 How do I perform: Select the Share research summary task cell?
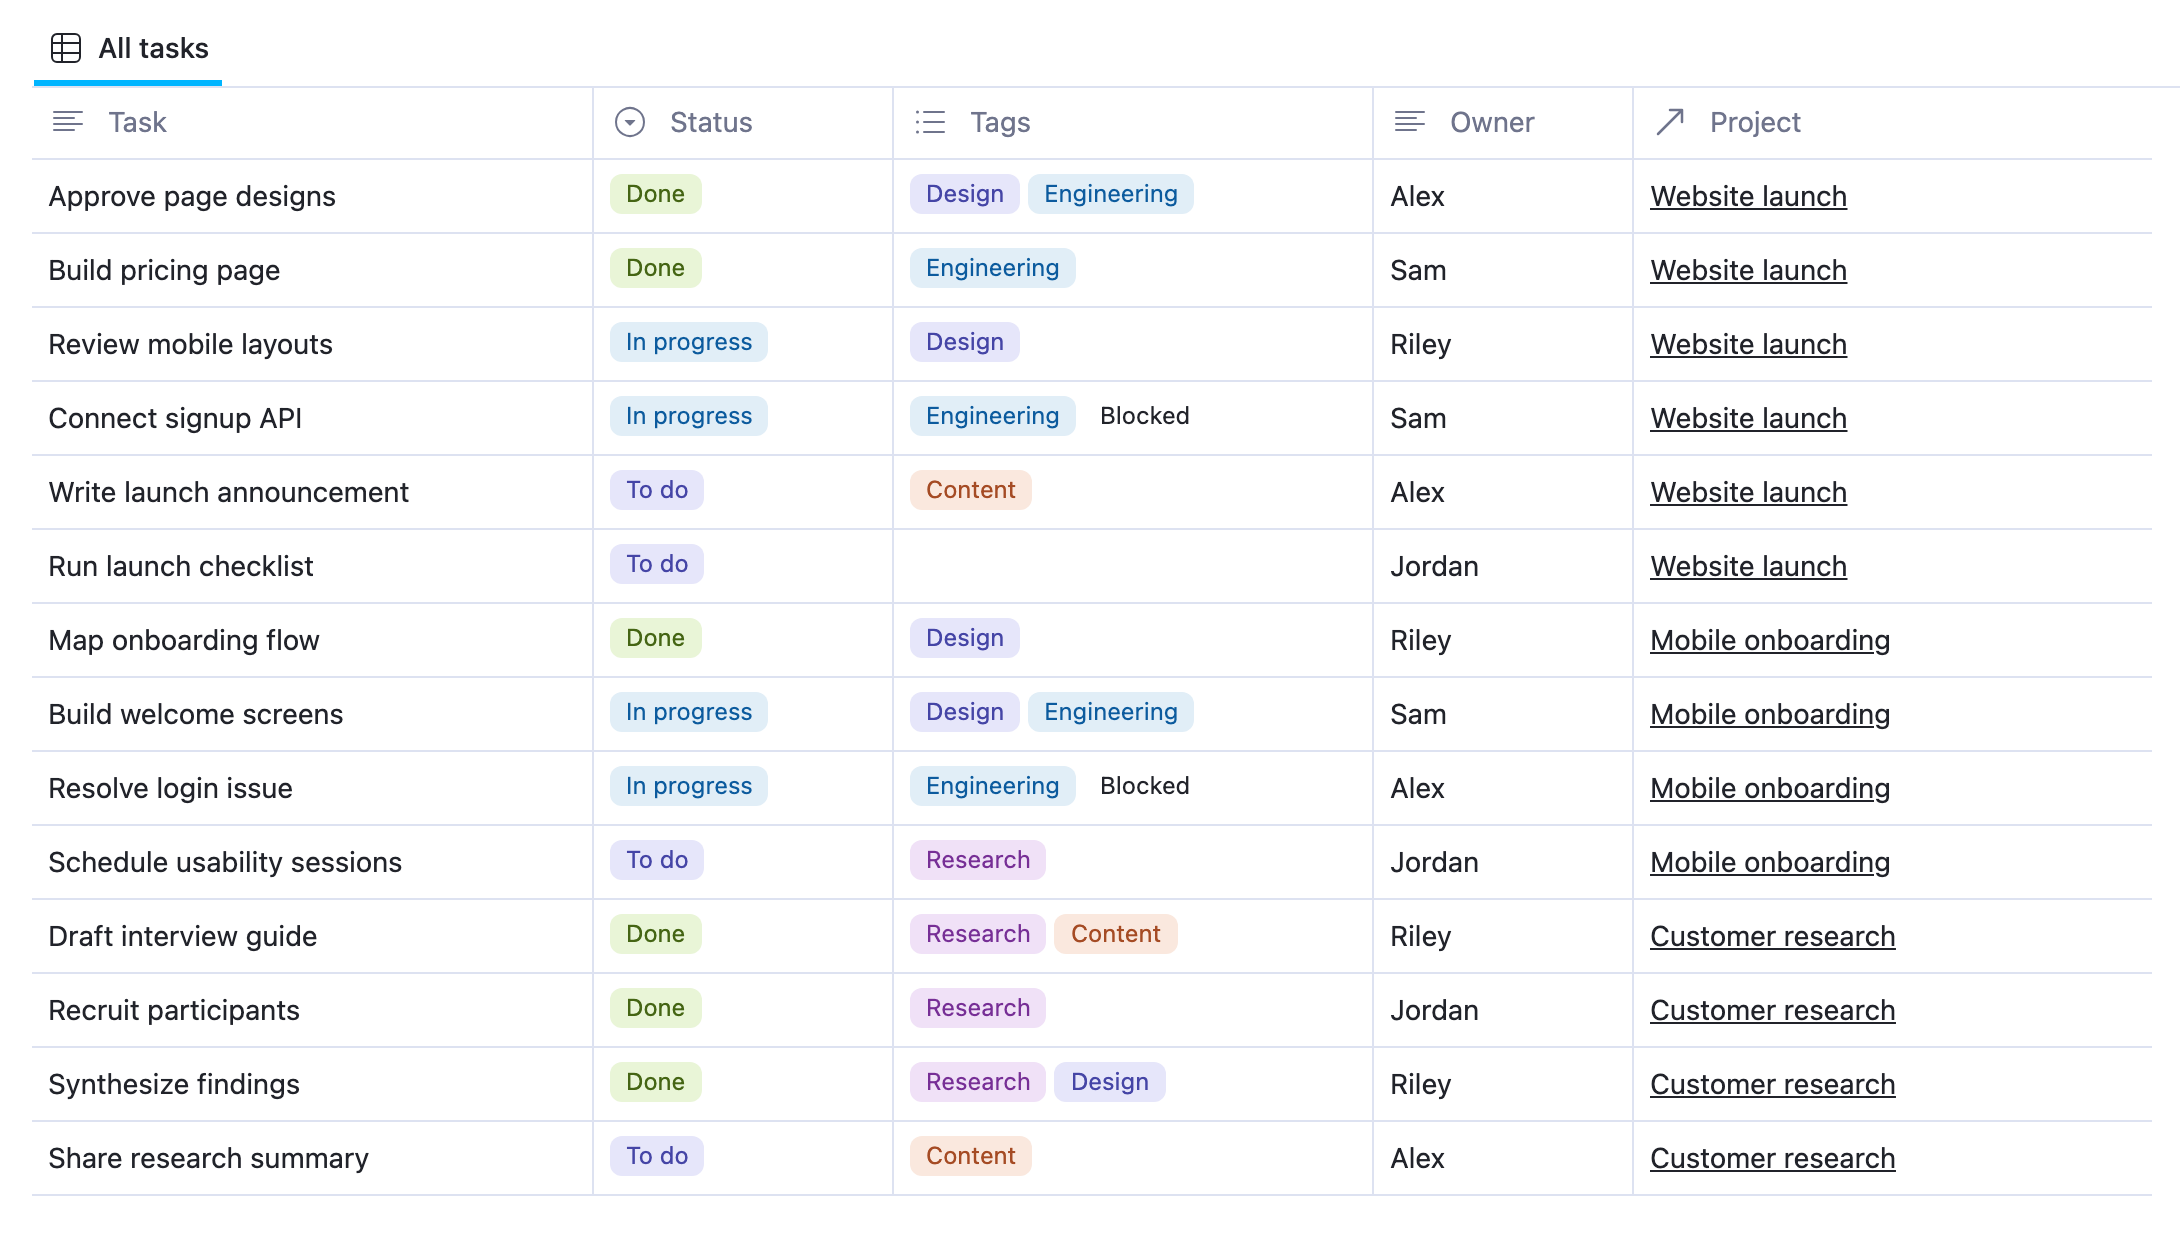[x=312, y=1158]
